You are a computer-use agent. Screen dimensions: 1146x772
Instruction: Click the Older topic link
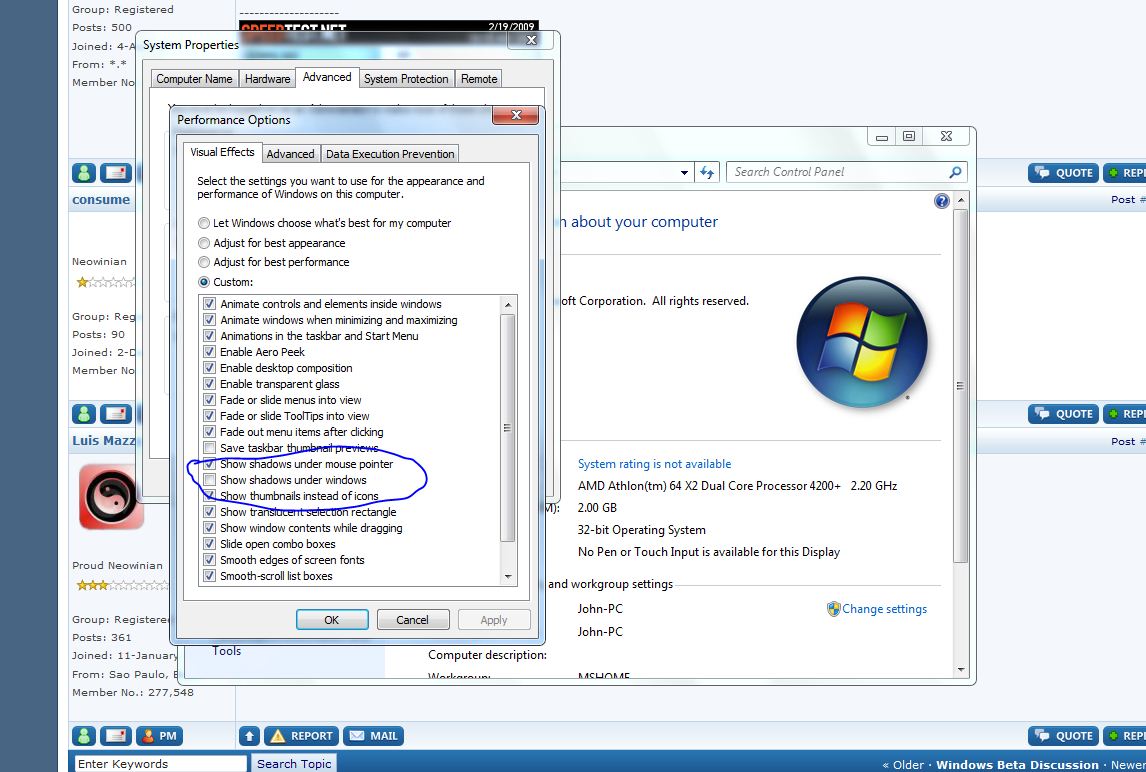click(x=908, y=765)
